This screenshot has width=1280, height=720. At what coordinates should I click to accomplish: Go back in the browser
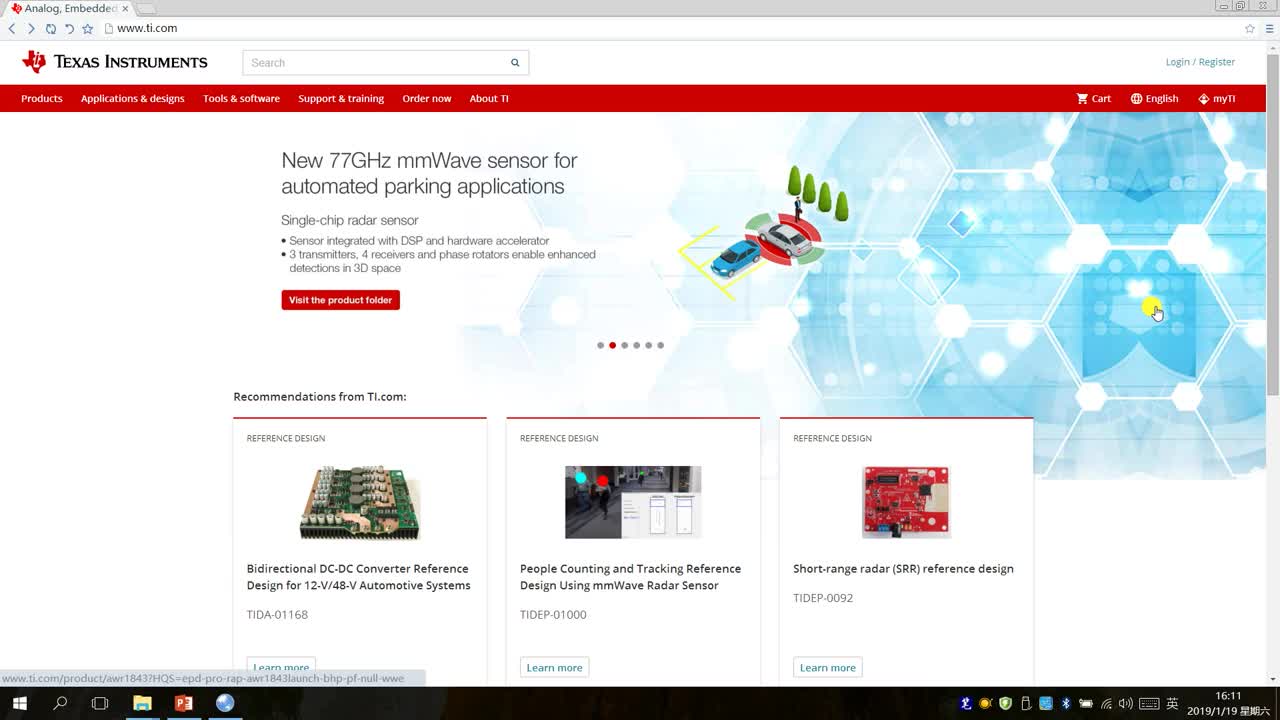12,29
